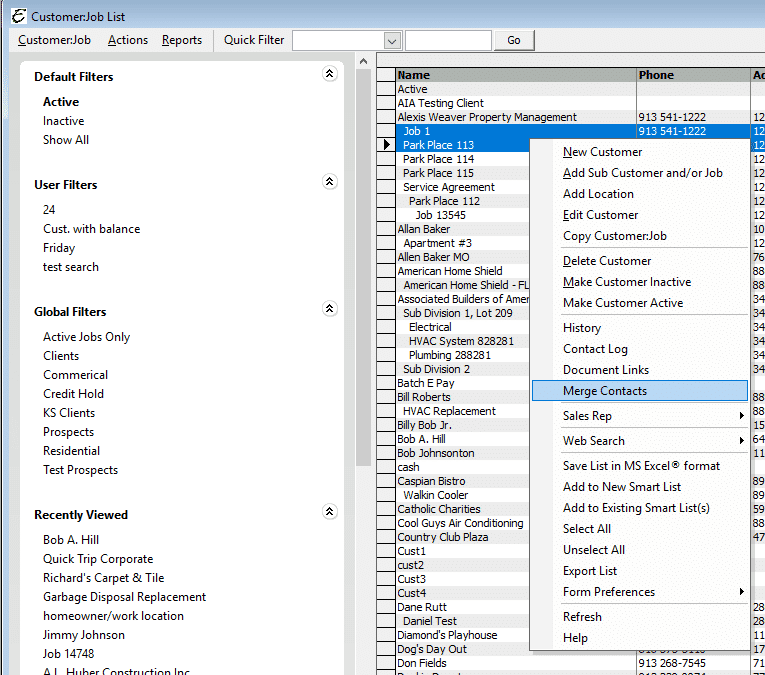The height and width of the screenshot is (675, 765).
Task: Open the Quick Filter dropdown
Action: 392,40
